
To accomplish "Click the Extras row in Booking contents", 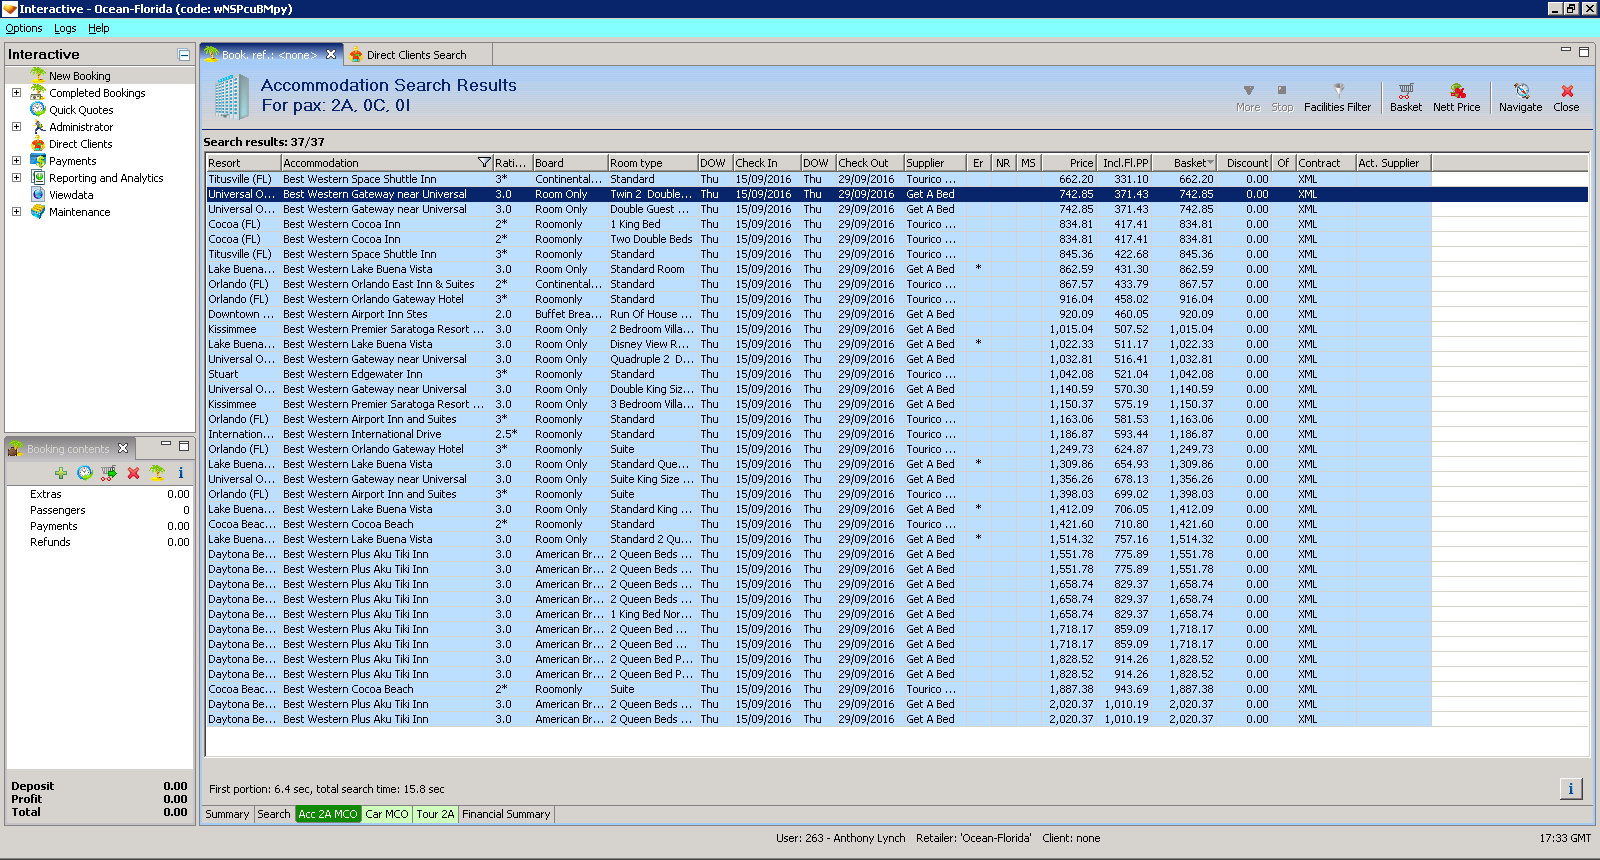I will pos(100,494).
